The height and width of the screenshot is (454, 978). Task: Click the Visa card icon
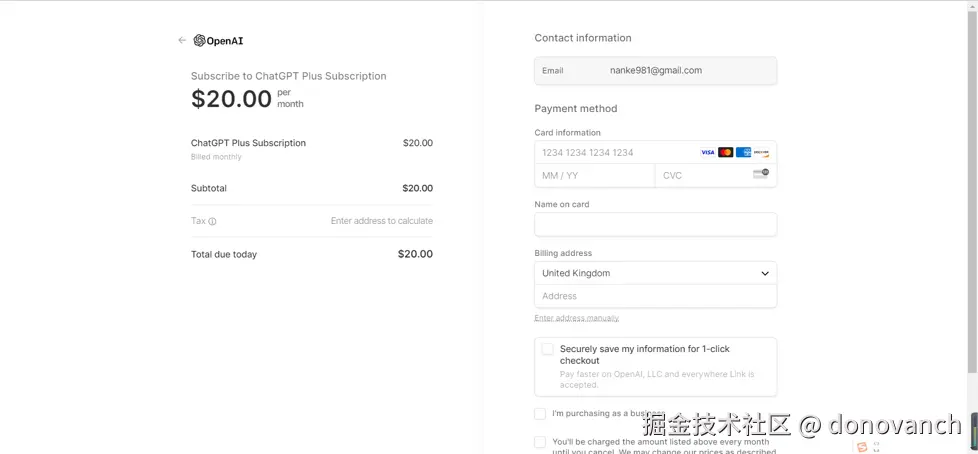pos(707,153)
